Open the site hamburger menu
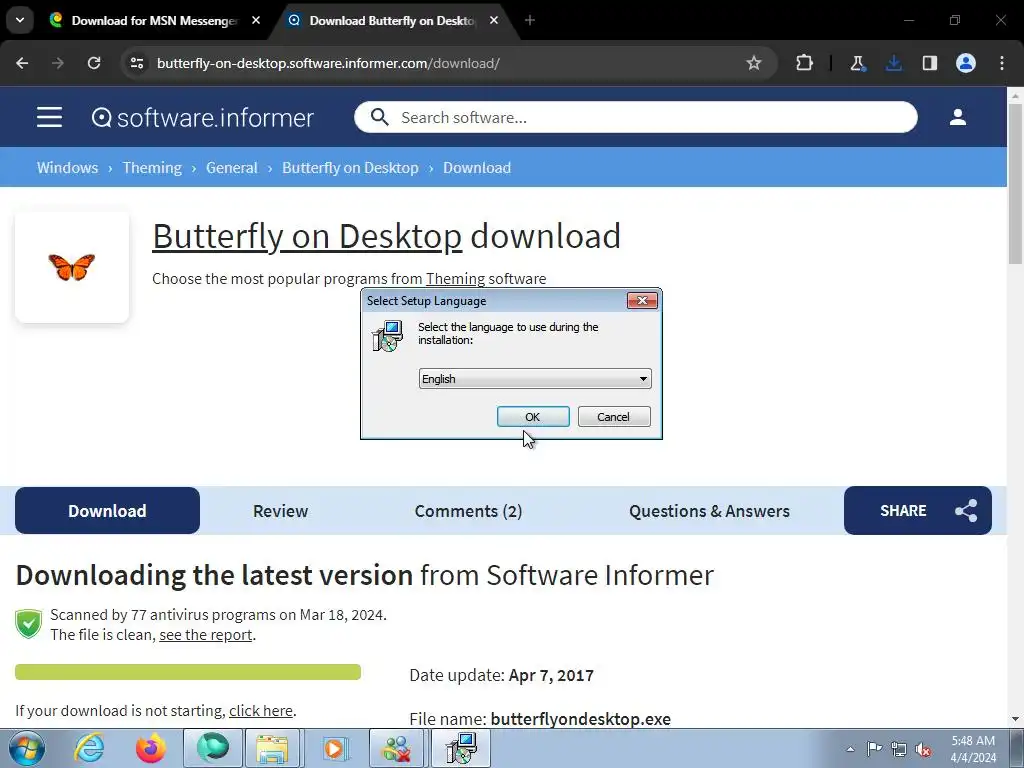Viewport: 1024px width, 768px height. coord(50,118)
